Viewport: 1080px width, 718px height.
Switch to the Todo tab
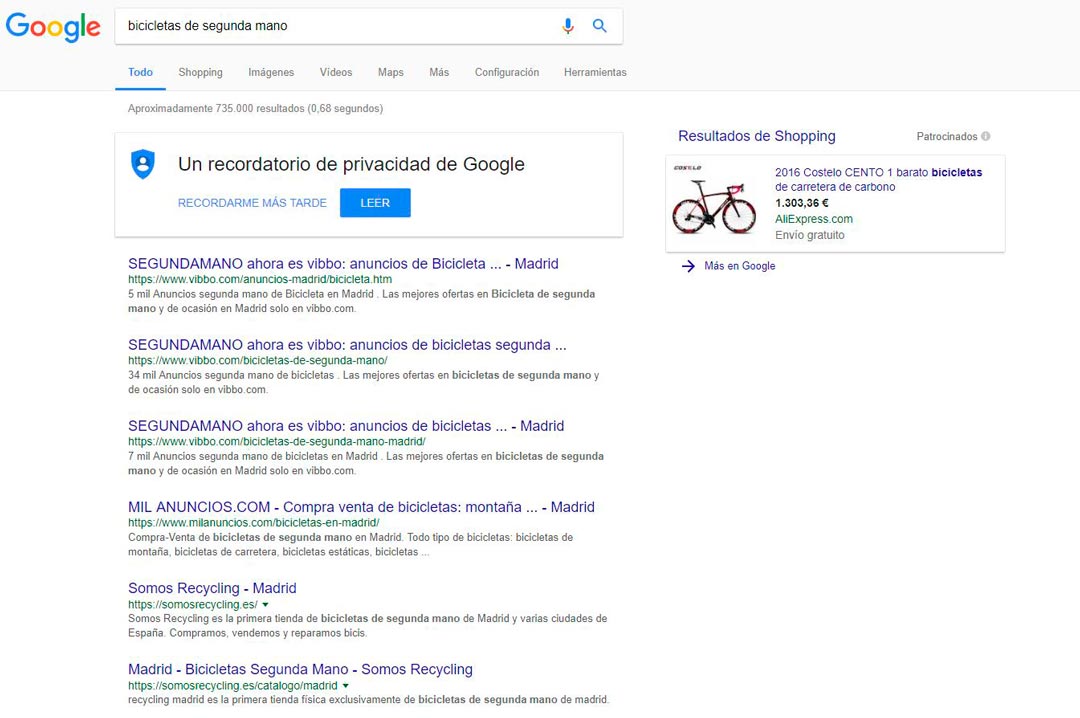[141, 72]
